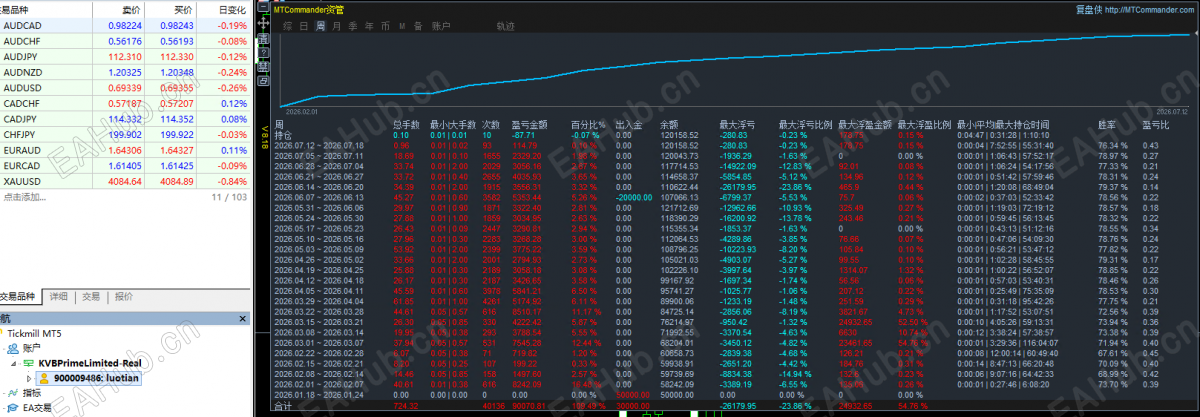Select the 交易品种 tab under Market Watch
Image resolution: width=1200 pixels, height=417 pixels.
[18, 297]
